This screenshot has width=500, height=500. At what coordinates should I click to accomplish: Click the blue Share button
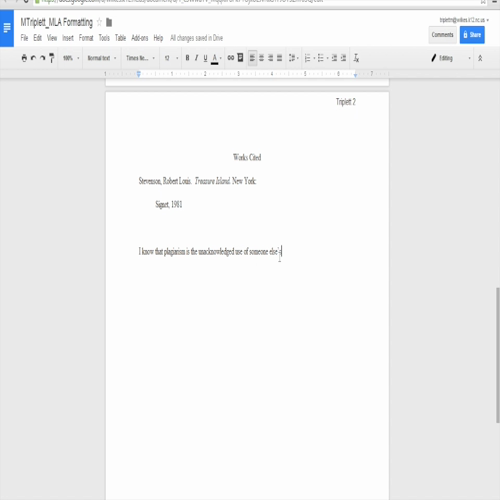[x=472, y=35]
